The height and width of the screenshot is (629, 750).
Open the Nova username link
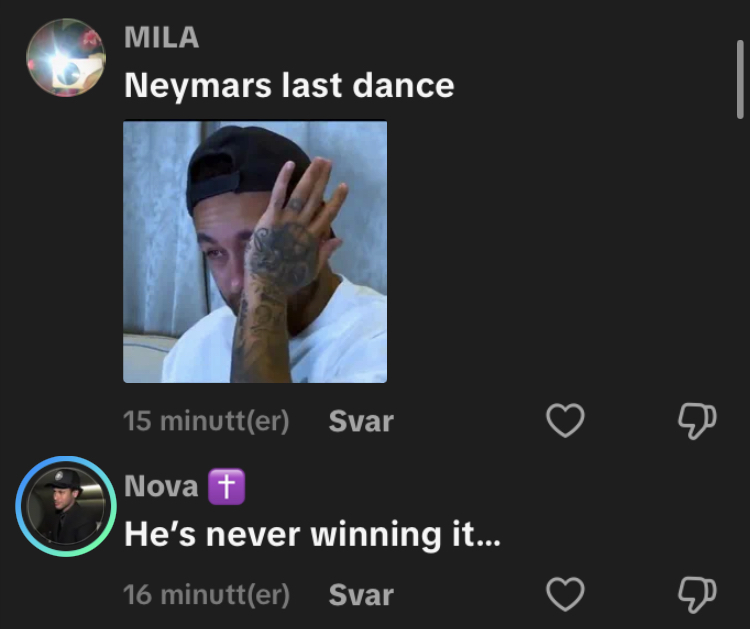(161, 486)
